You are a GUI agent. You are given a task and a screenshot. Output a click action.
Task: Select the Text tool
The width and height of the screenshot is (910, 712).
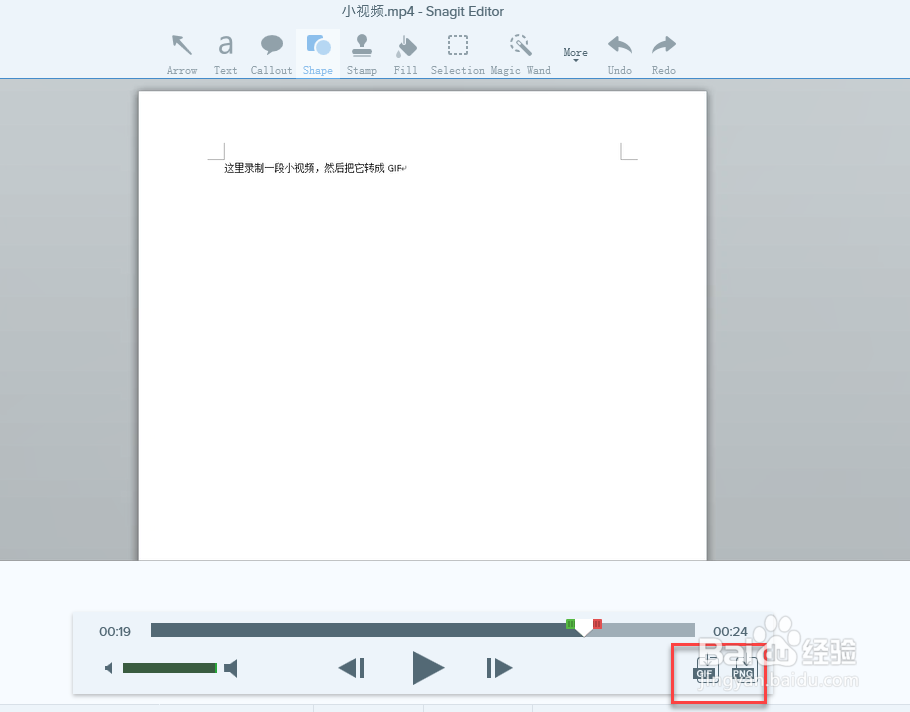click(225, 55)
